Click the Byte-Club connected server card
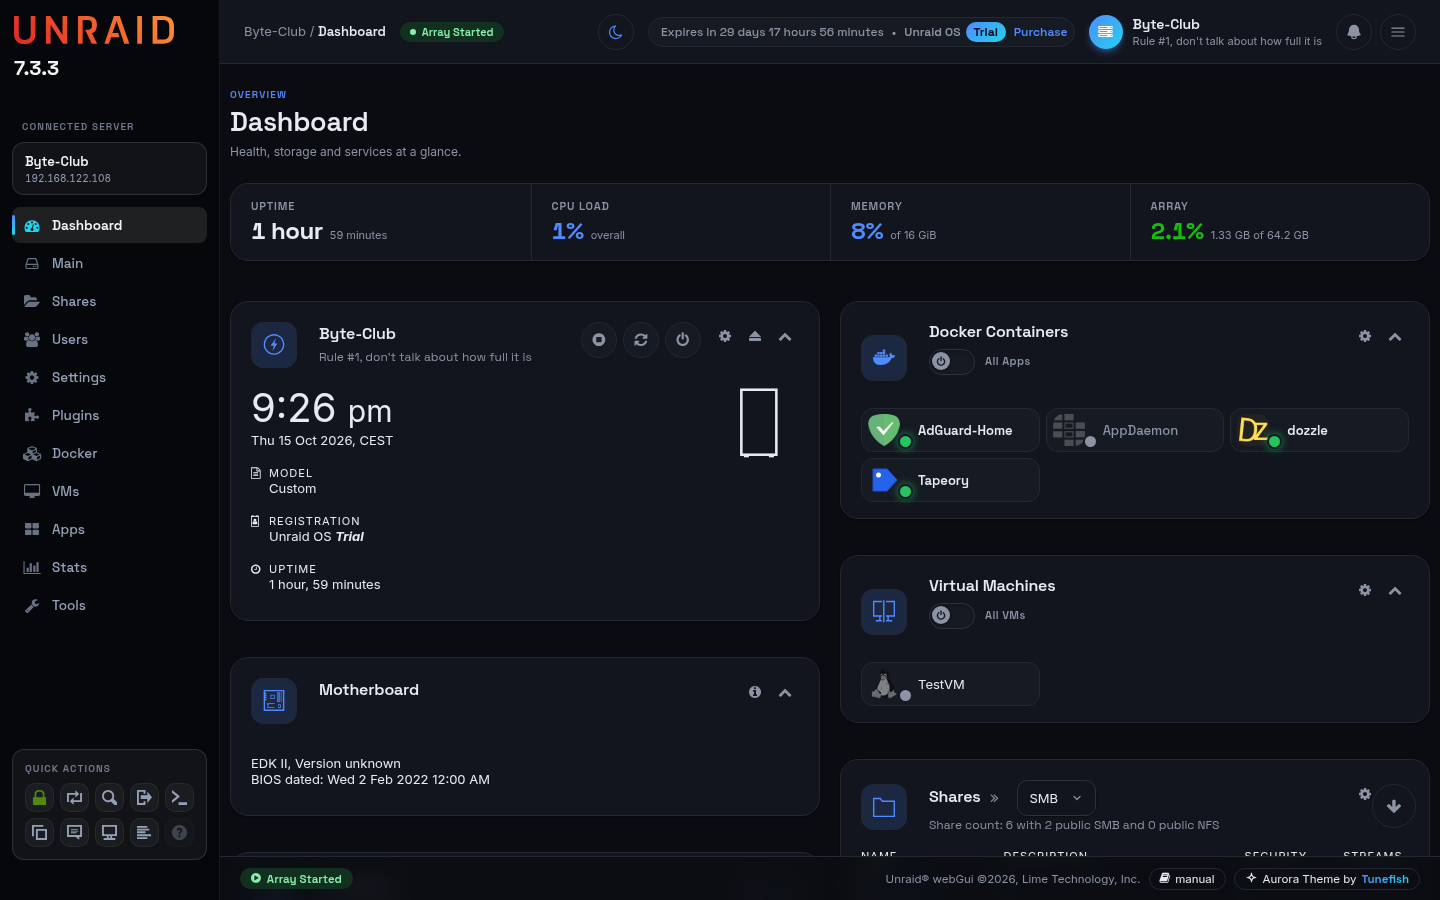The image size is (1440, 900). 110,168
